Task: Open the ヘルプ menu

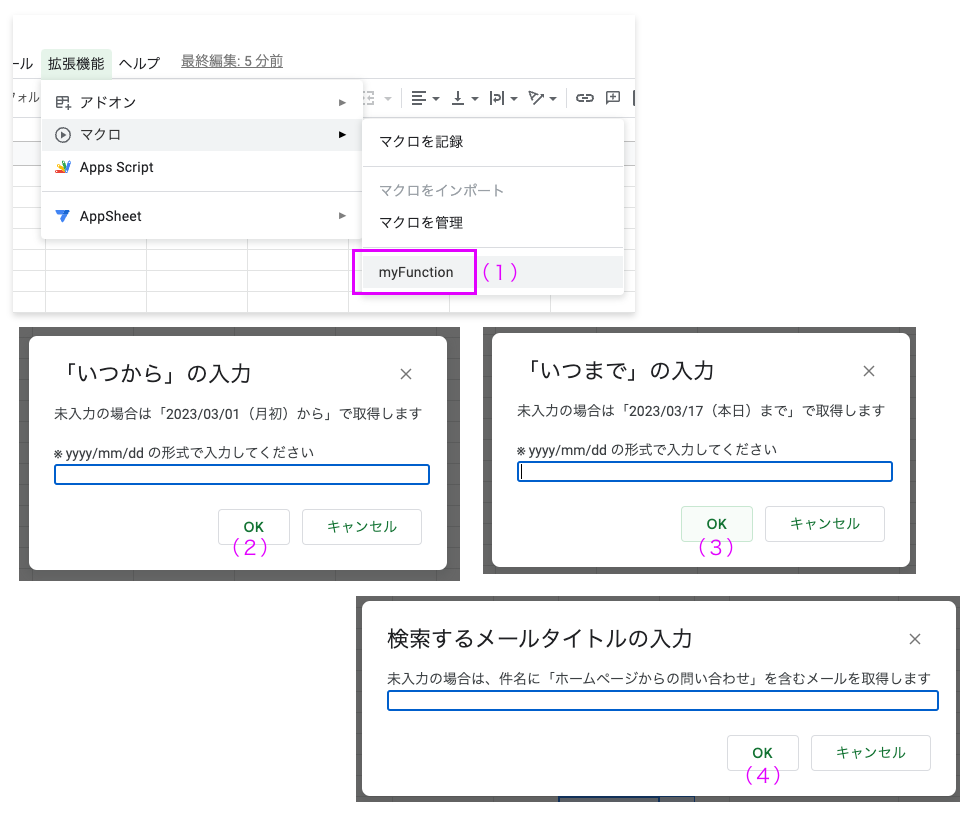Action: coord(139,62)
